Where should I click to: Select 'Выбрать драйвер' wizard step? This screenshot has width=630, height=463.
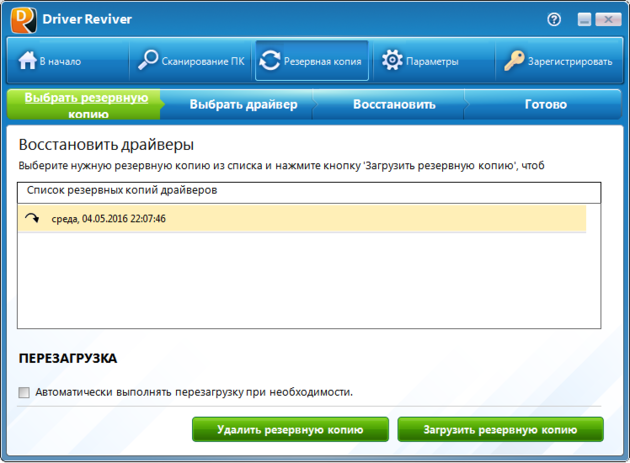(x=243, y=104)
